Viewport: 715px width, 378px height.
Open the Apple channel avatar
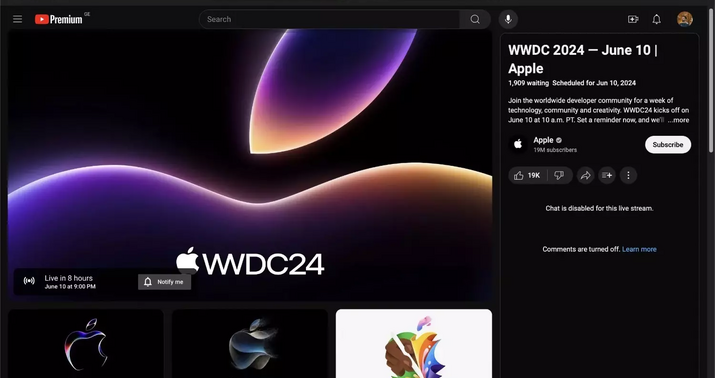[518, 145]
